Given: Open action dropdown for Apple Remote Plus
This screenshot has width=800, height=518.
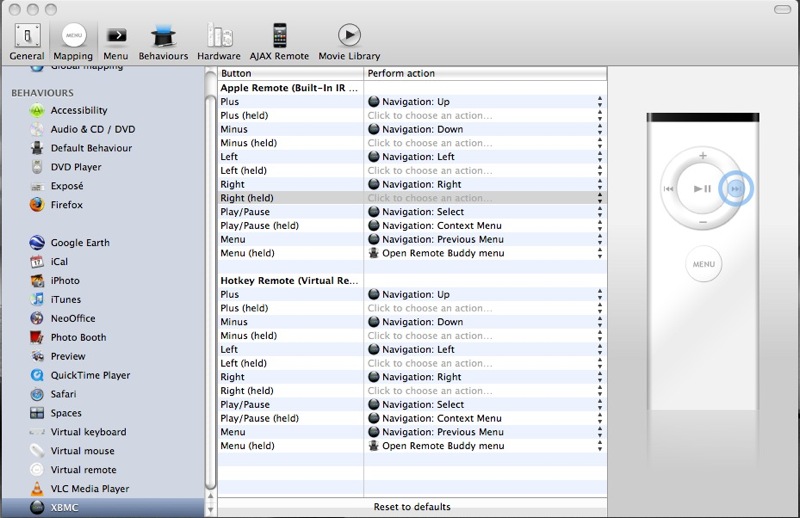Looking at the screenshot, I should tap(600, 102).
